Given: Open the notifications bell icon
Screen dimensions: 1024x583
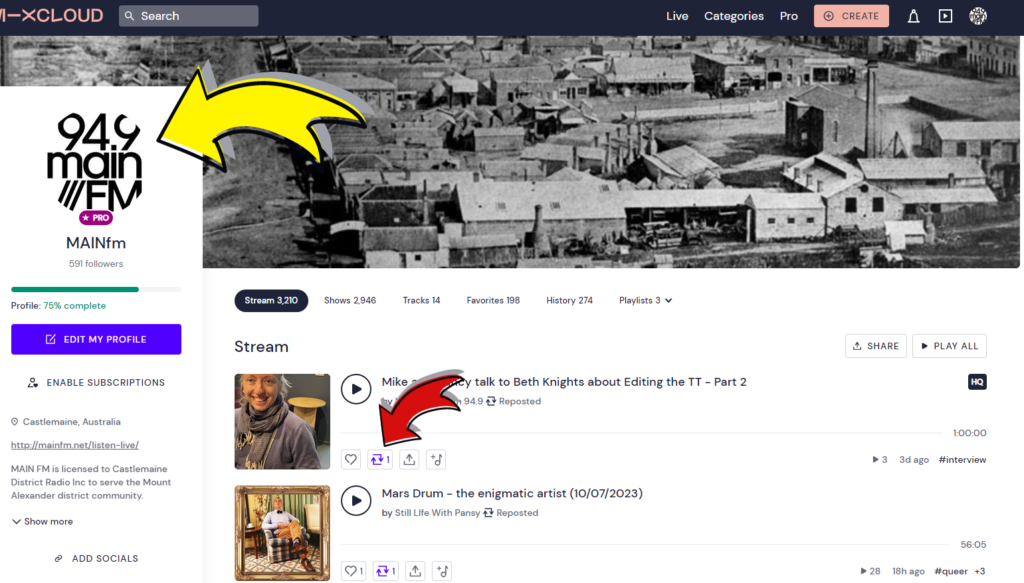Looking at the screenshot, I should (x=913, y=16).
